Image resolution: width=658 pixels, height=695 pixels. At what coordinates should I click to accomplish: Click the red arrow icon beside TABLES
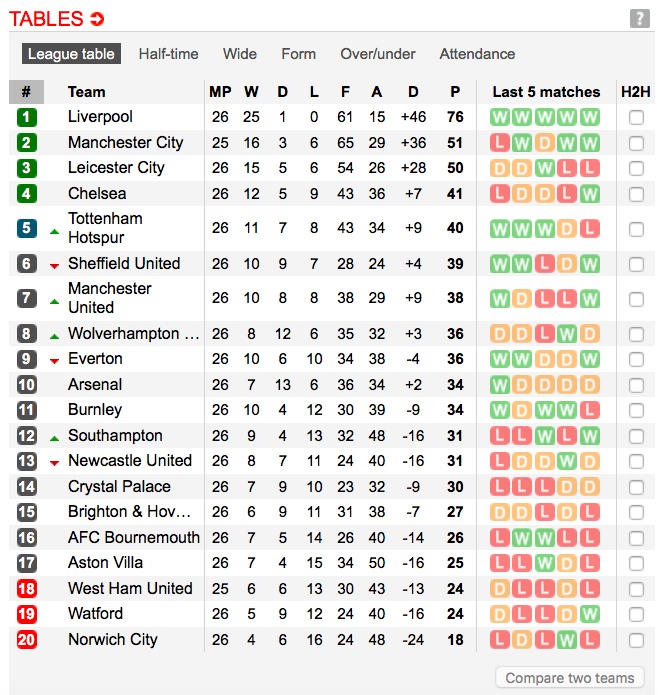pos(97,19)
